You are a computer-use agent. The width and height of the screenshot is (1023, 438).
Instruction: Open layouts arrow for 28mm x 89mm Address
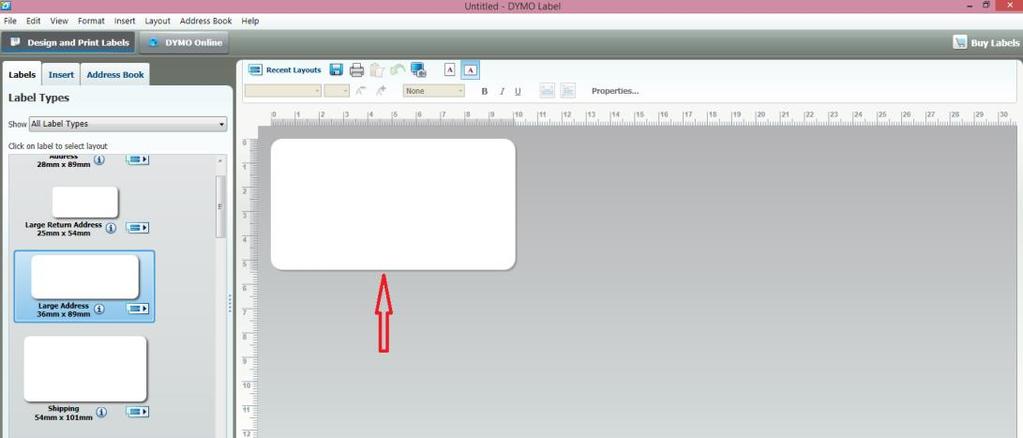pos(138,159)
